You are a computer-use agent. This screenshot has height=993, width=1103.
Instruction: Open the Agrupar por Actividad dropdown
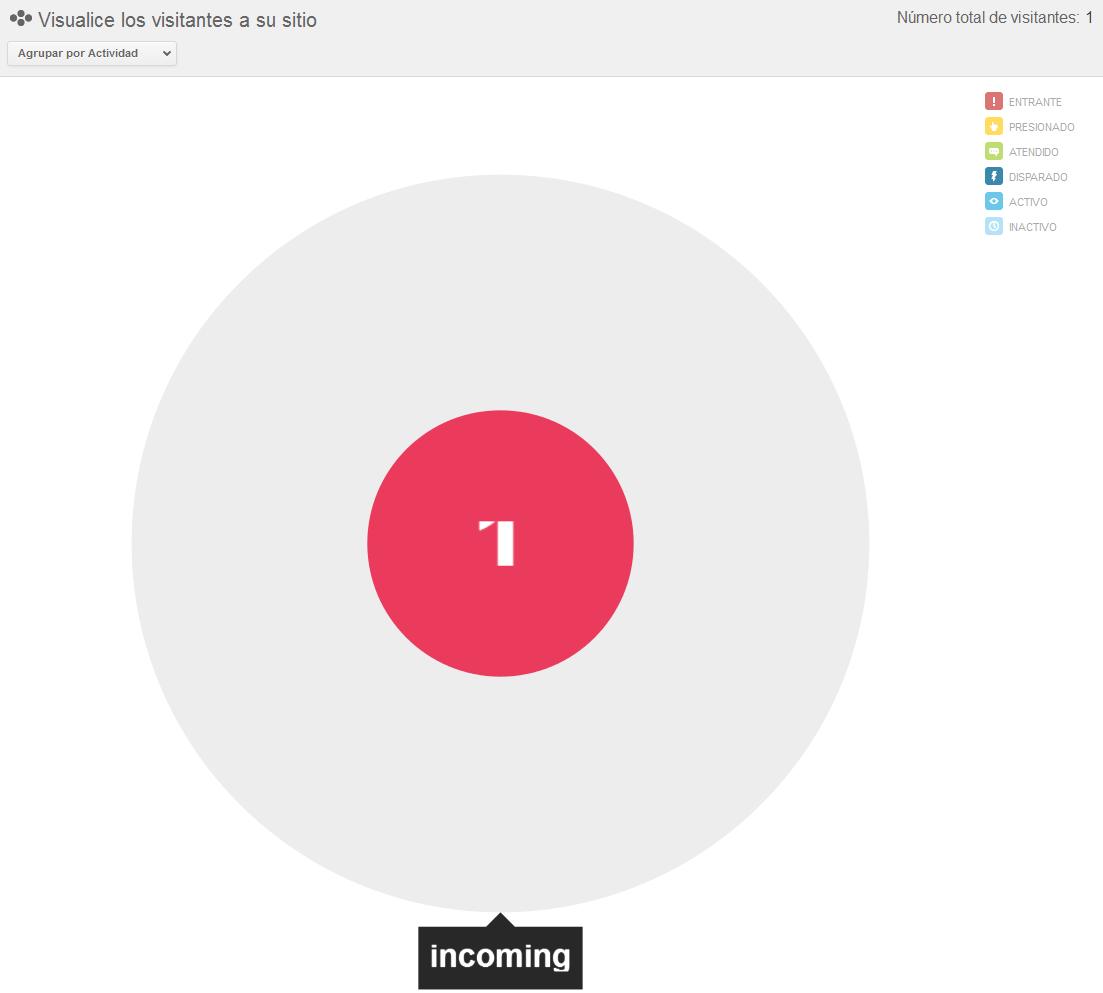pos(92,53)
